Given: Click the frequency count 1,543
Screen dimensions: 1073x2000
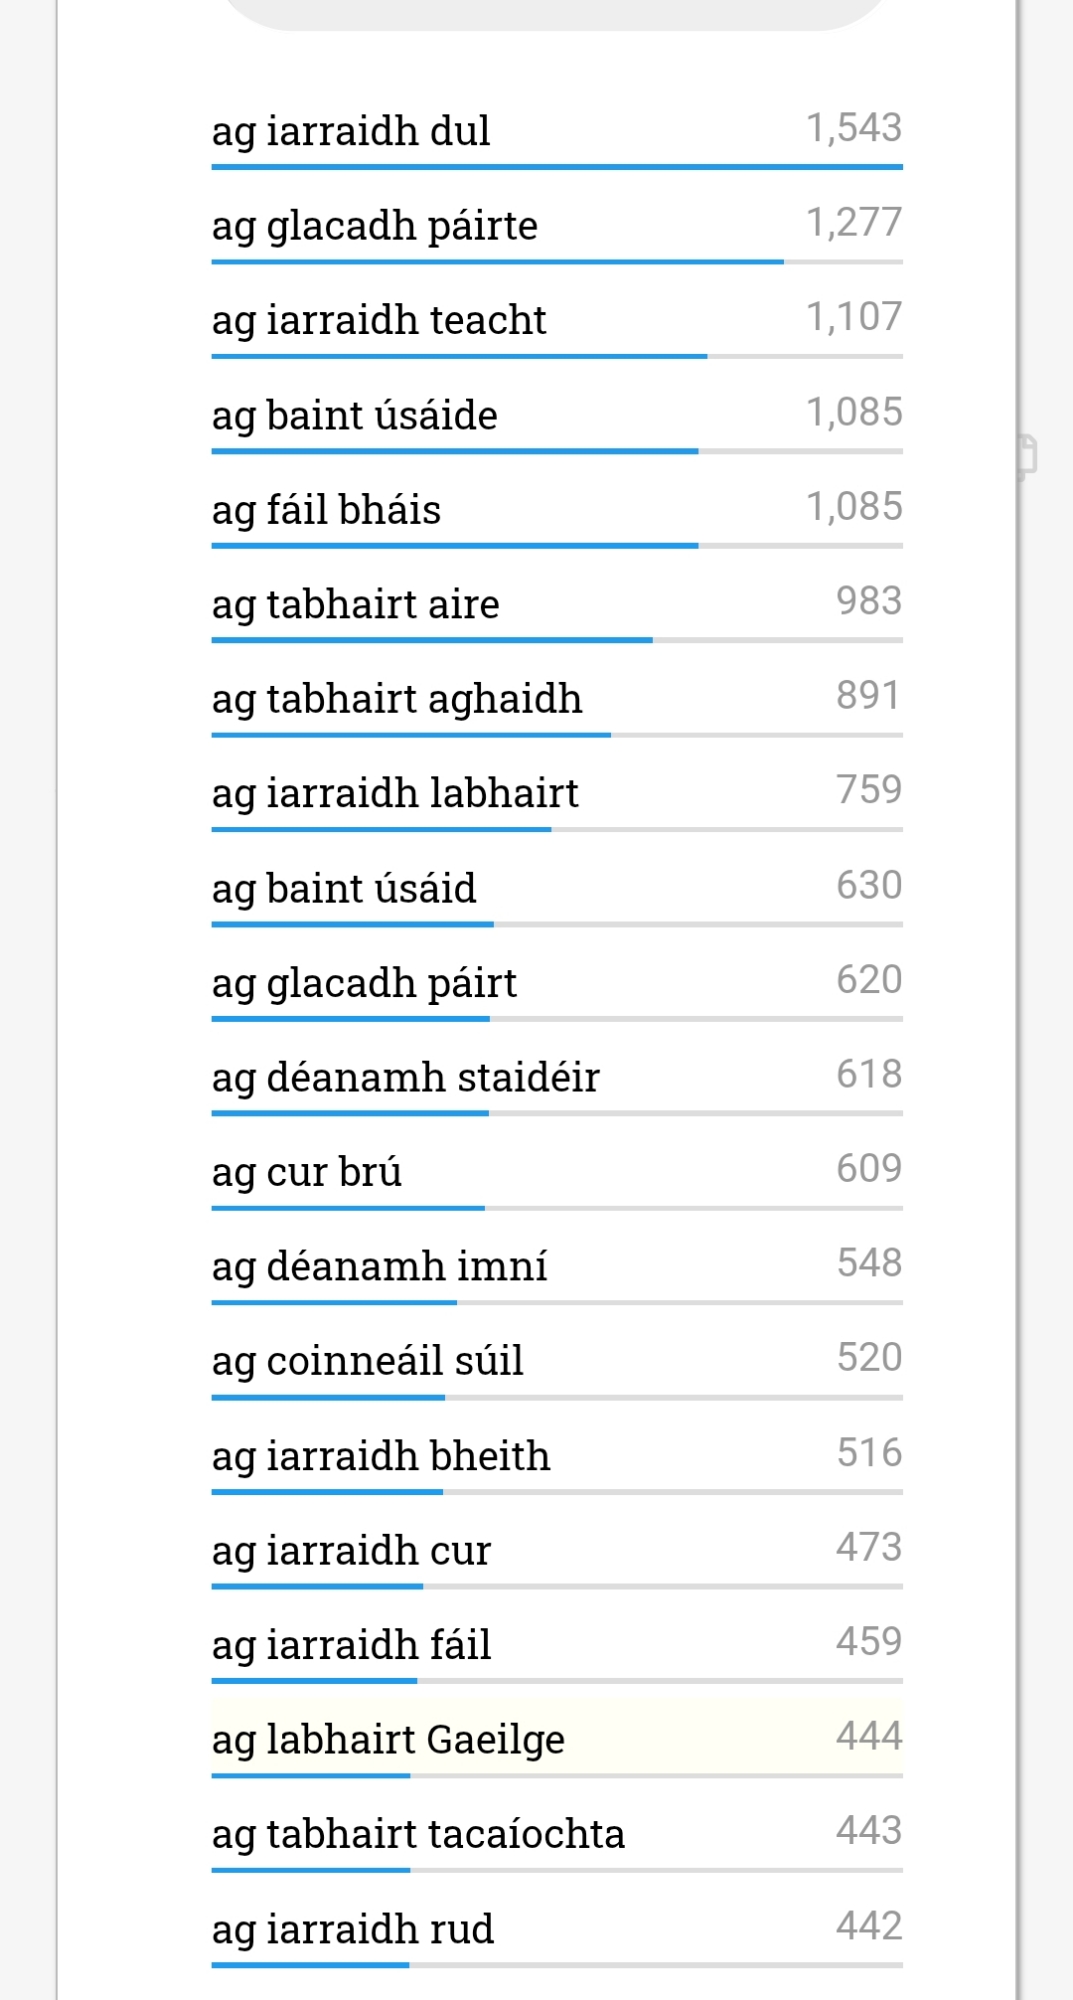Looking at the screenshot, I should (x=854, y=128).
